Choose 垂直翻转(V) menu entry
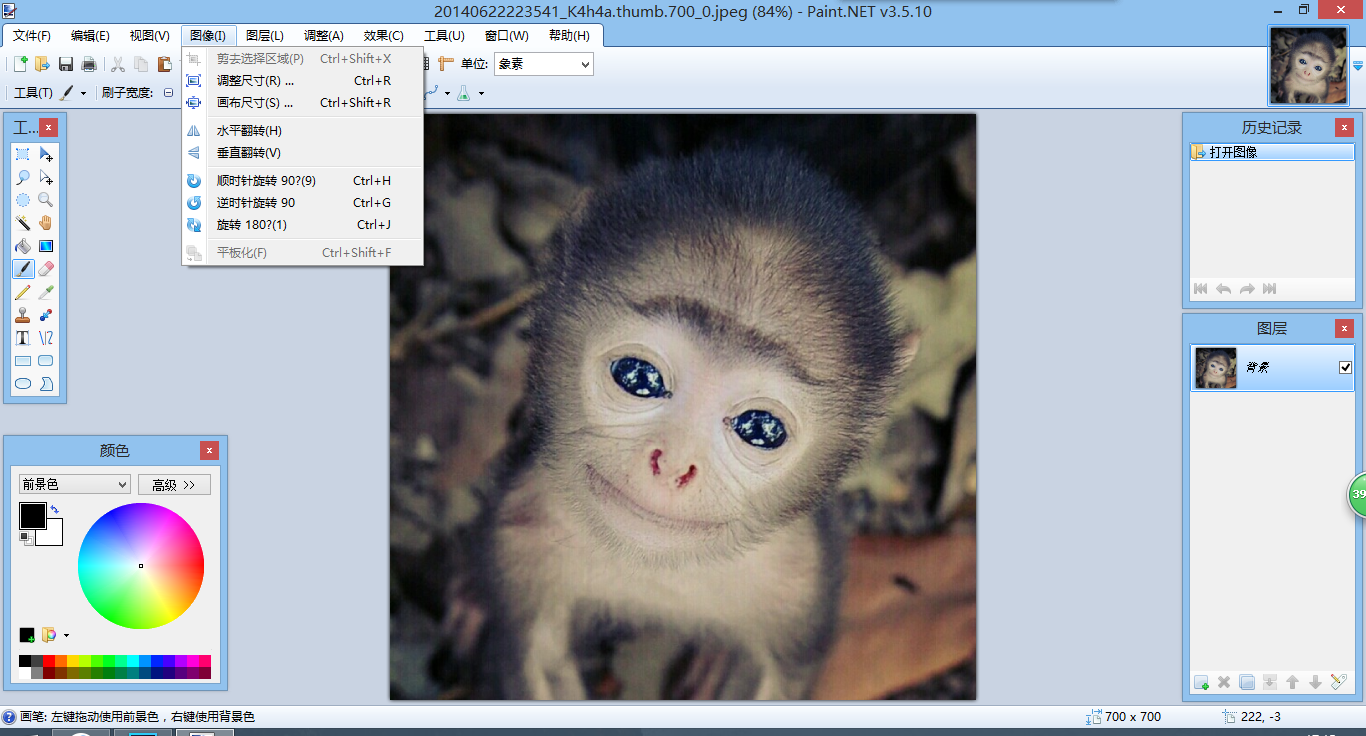 (303, 153)
